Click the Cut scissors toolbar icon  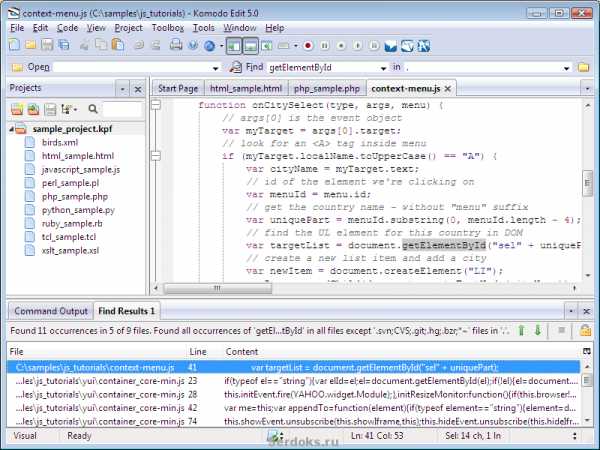pyautogui.click(x=84, y=46)
